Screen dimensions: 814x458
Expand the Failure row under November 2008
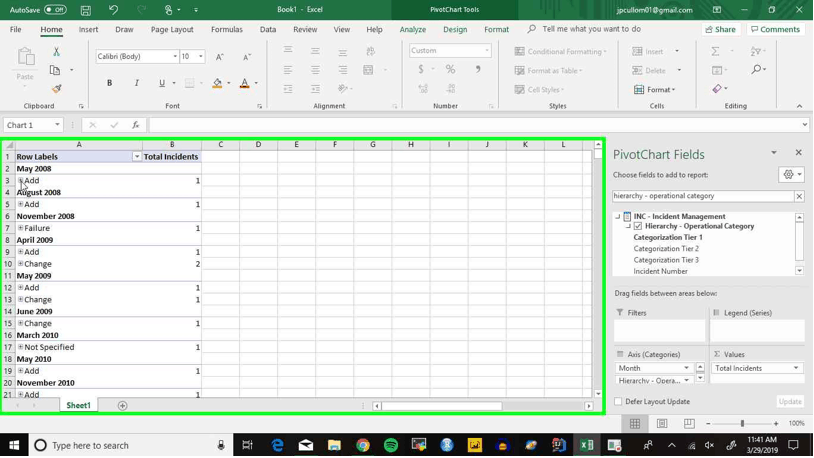coord(20,228)
